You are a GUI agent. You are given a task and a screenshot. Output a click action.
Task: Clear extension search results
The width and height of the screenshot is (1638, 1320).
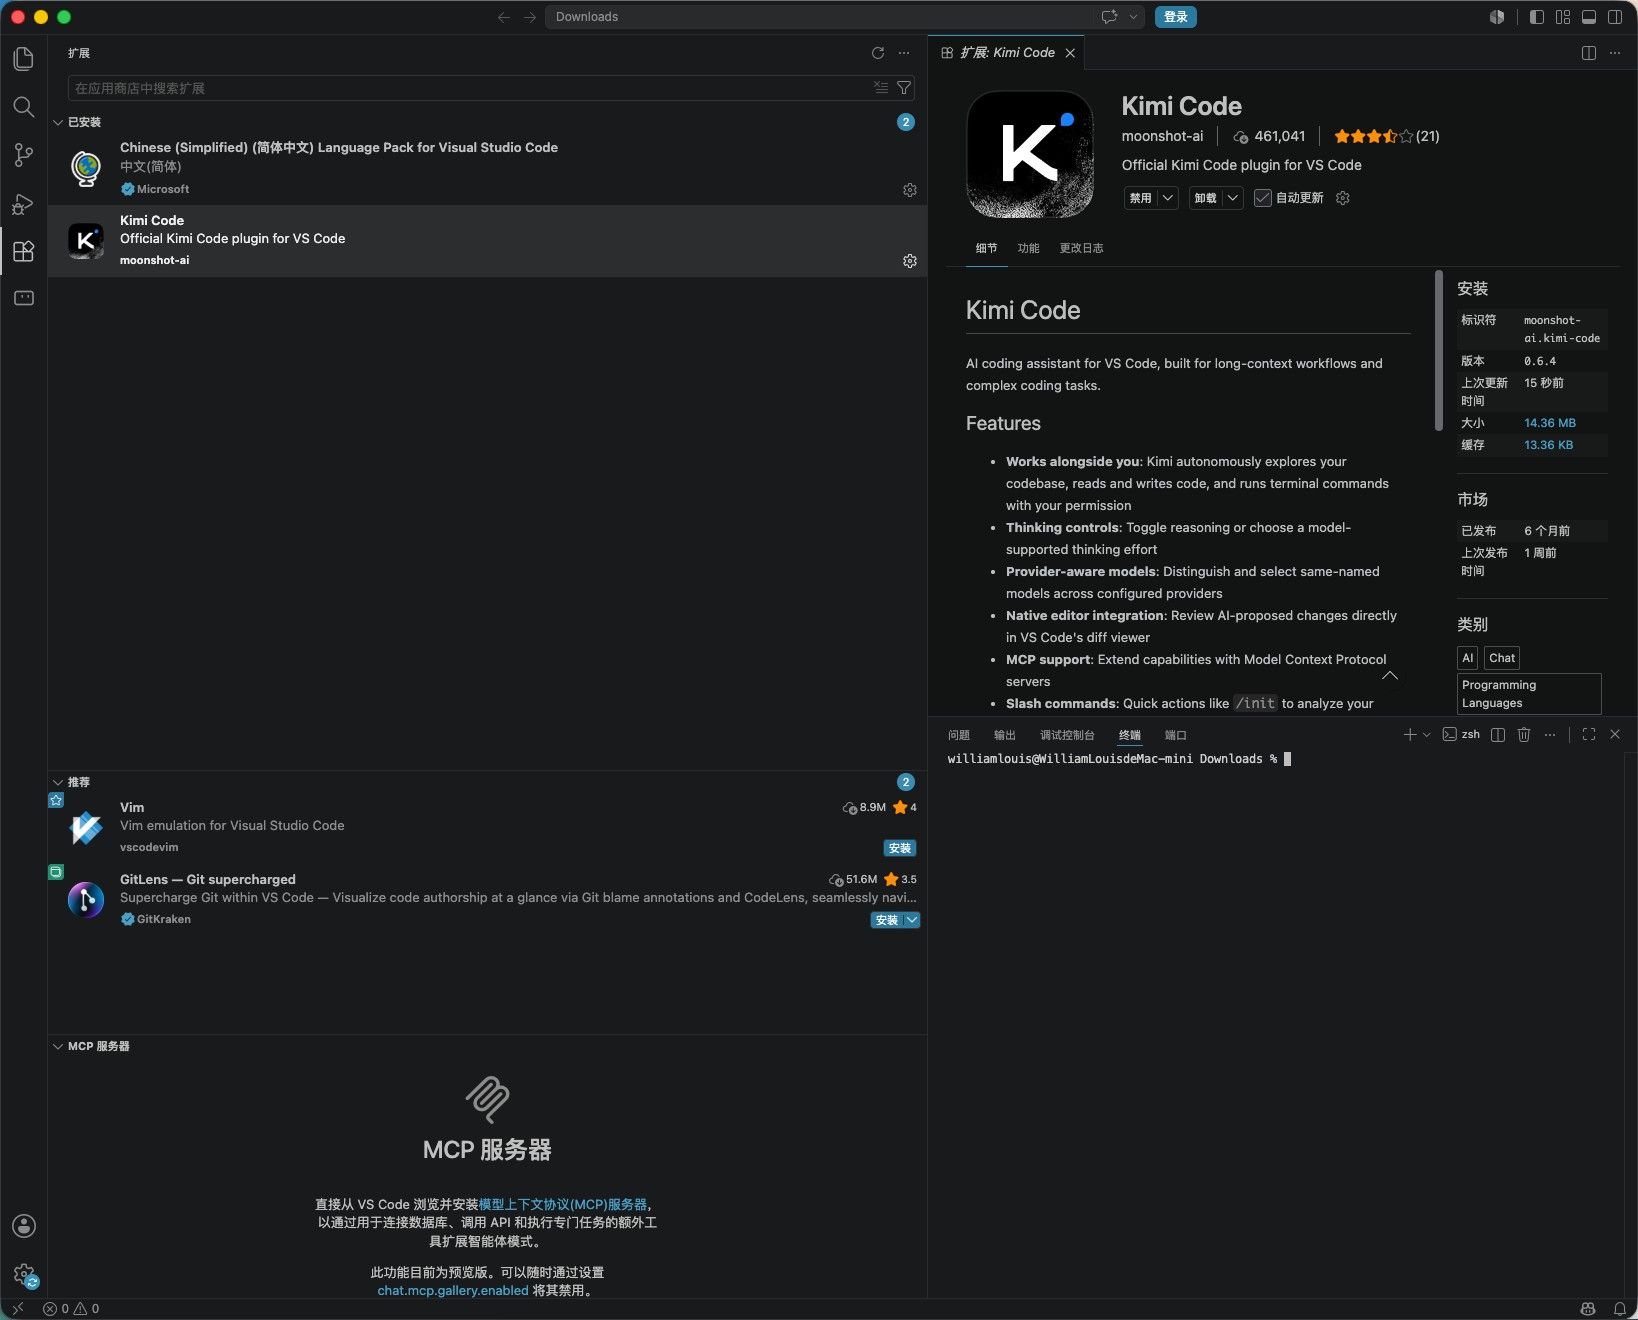881,88
